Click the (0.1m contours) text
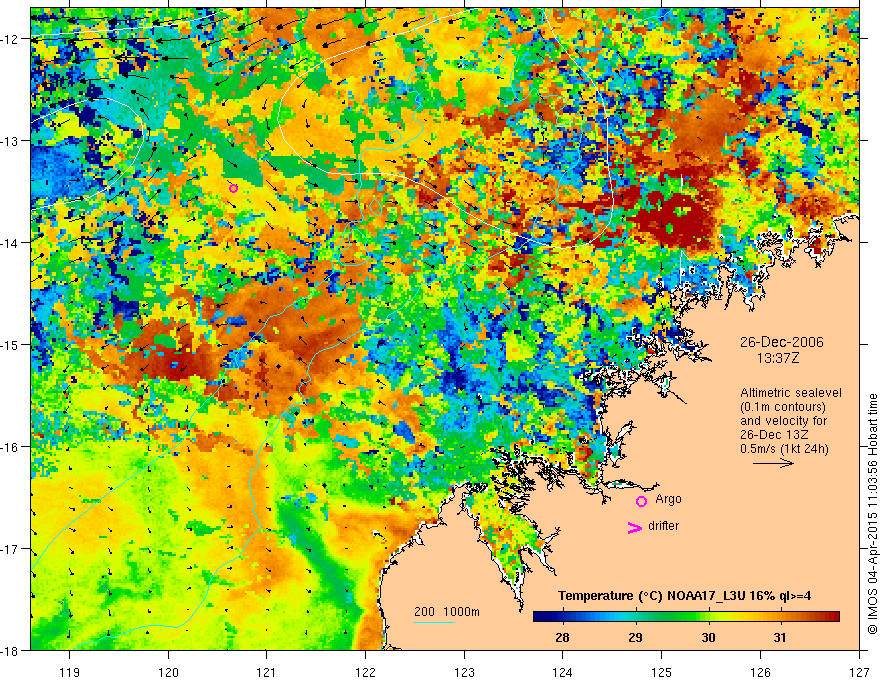This screenshot has height=680, width=880. click(783, 407)
